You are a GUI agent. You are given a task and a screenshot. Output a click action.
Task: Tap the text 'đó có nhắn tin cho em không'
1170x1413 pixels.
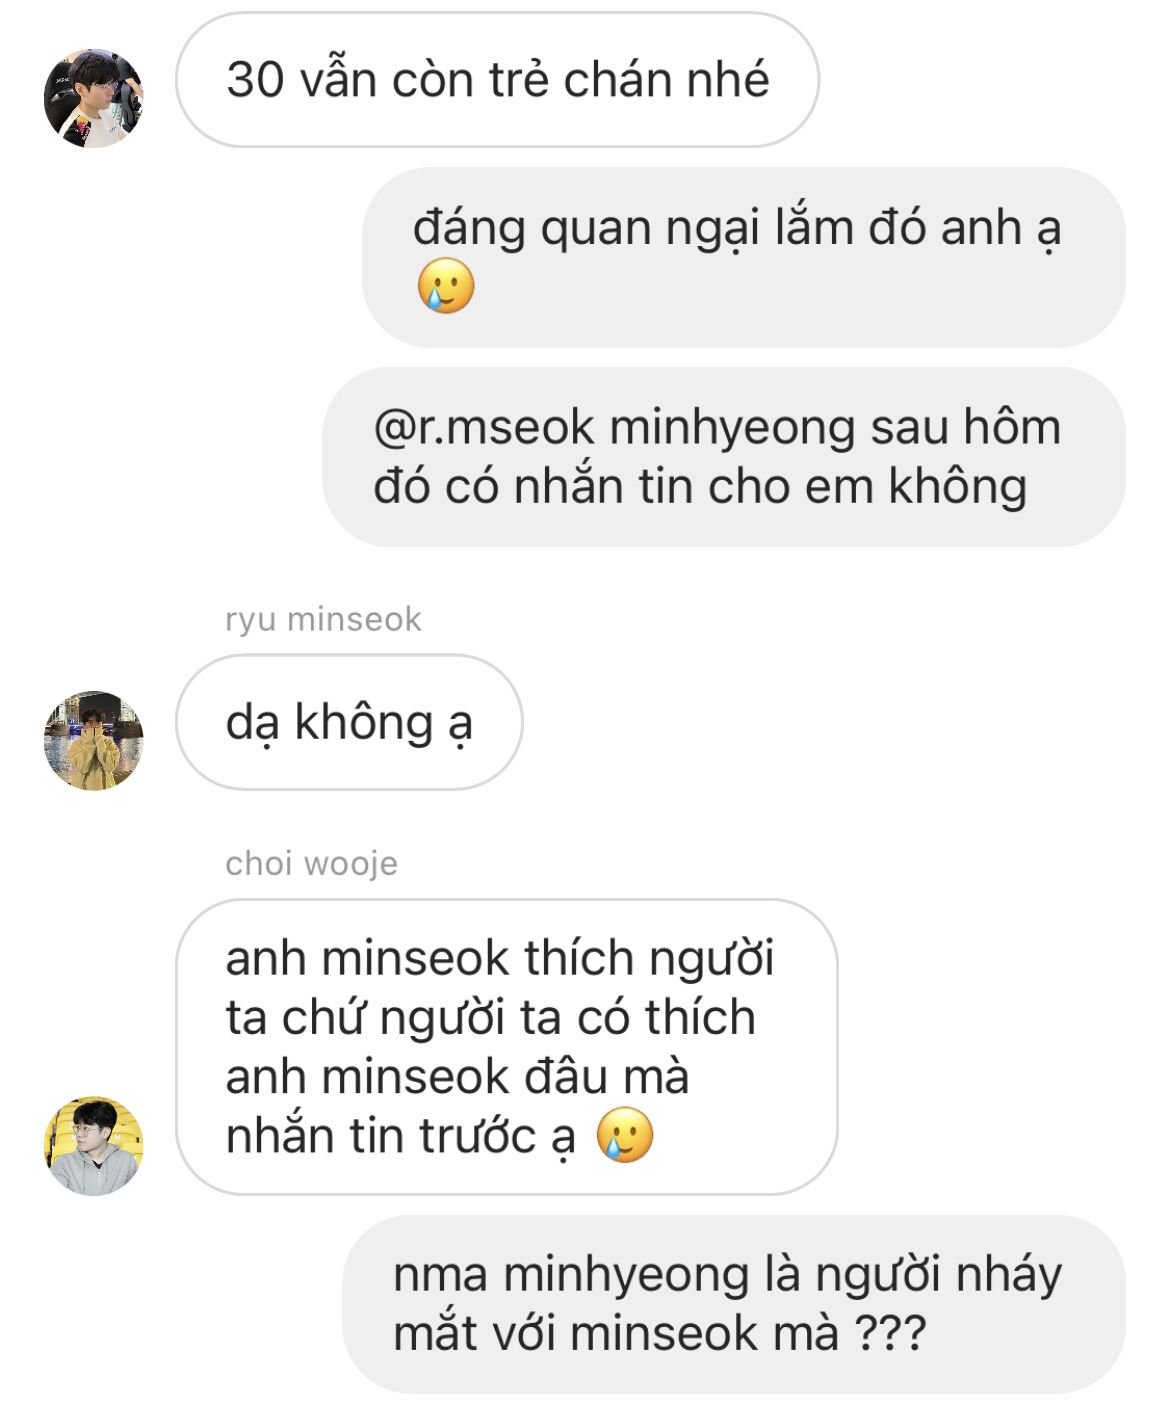coord(700,487)
